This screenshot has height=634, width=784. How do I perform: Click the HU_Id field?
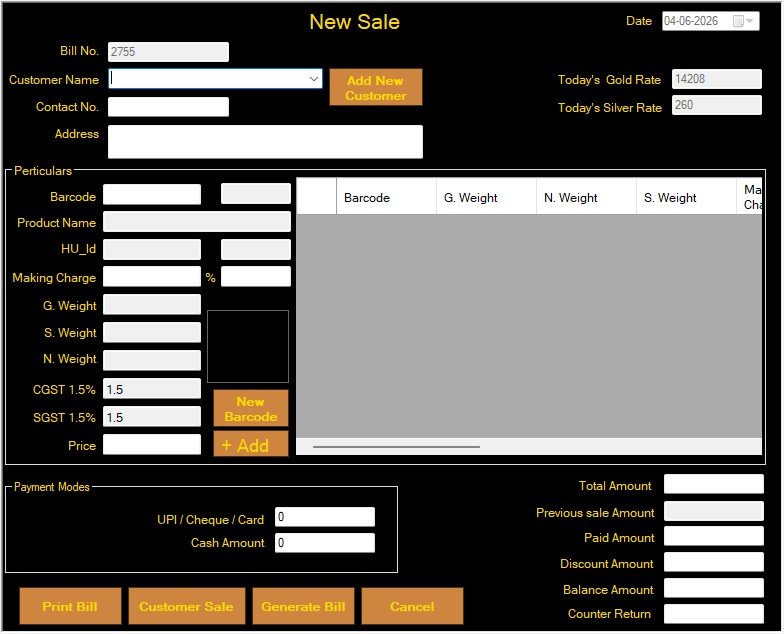tap(152, 249)
